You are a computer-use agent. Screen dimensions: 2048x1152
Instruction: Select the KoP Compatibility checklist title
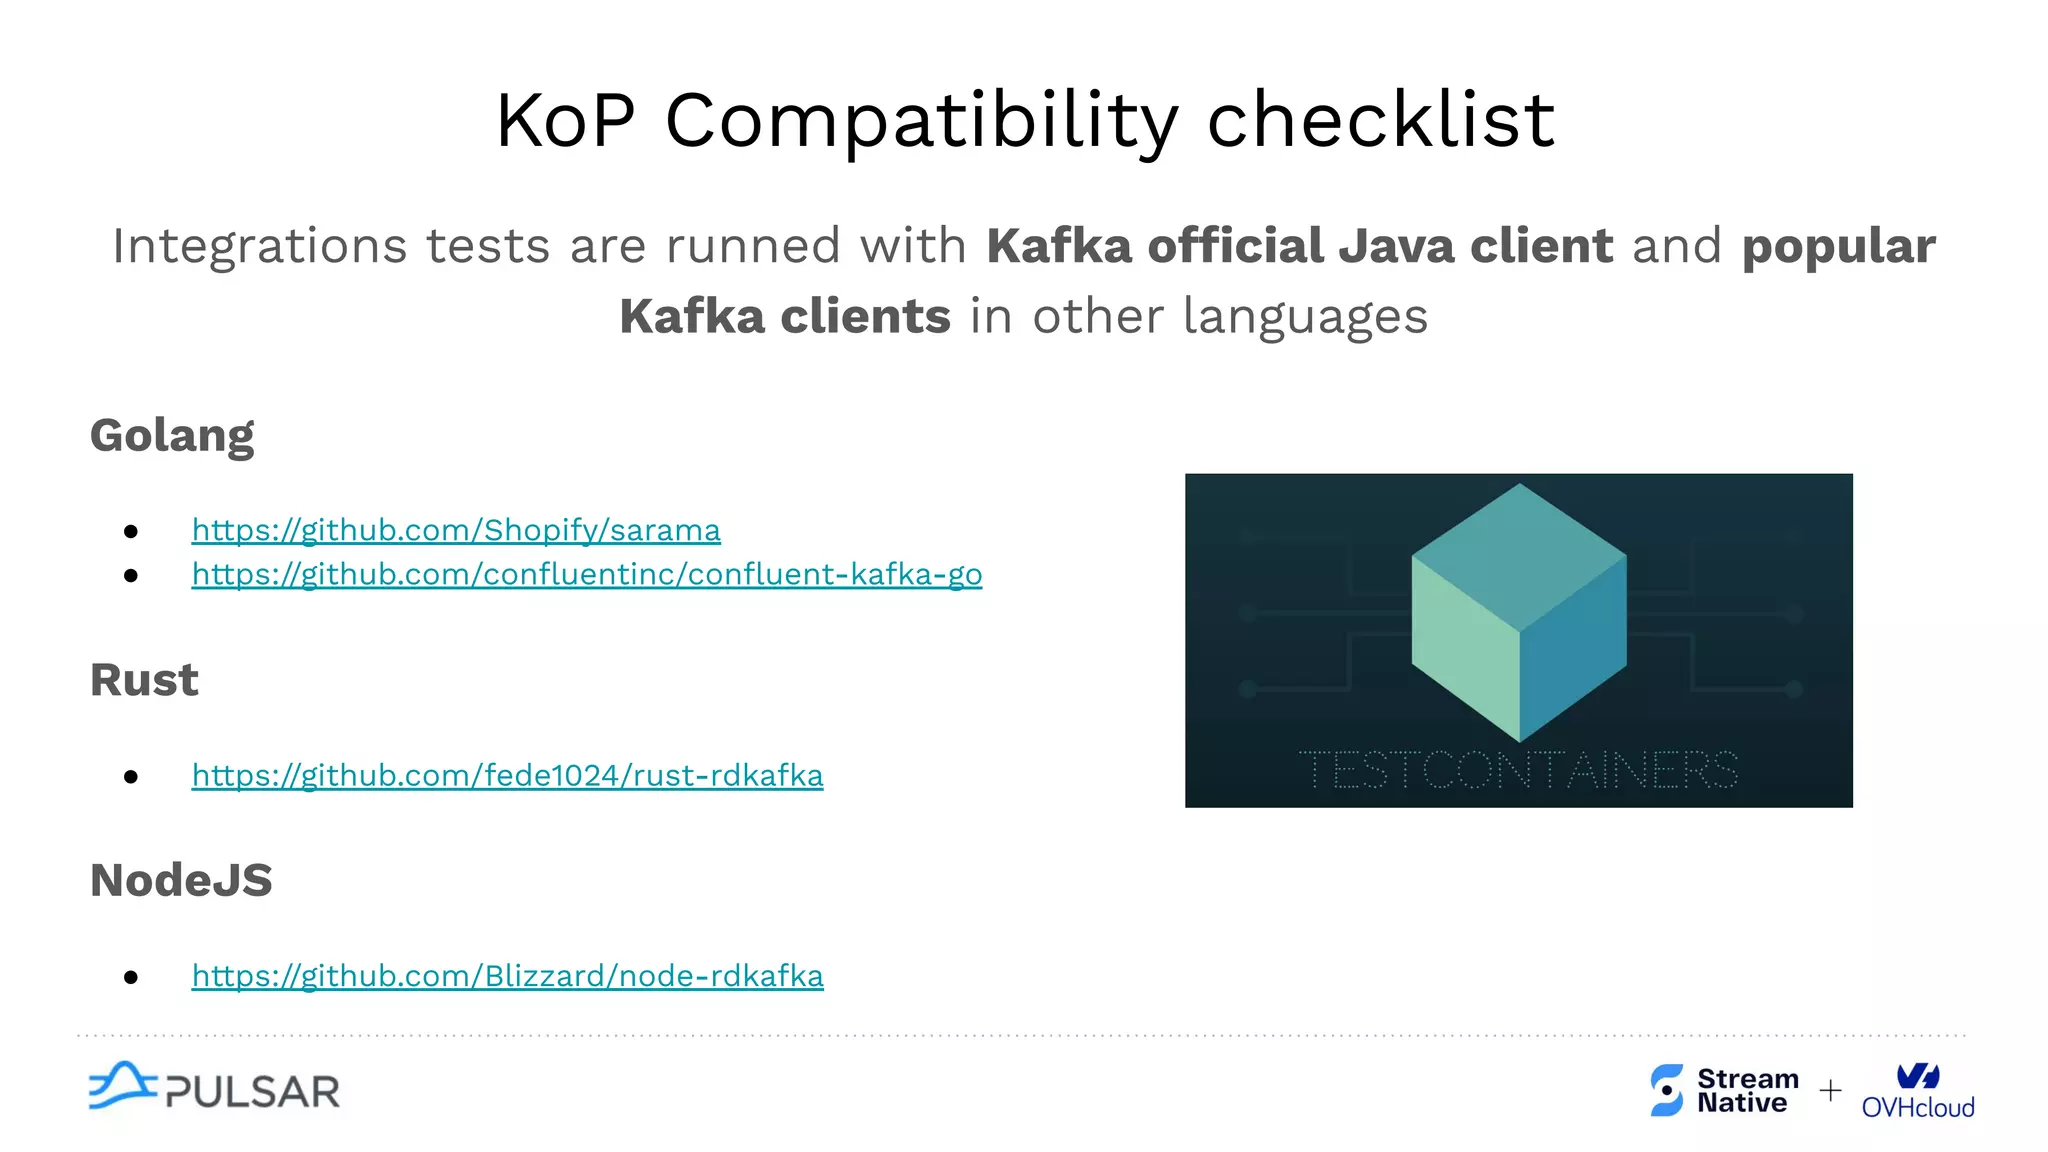click(x=1024, y=121)
